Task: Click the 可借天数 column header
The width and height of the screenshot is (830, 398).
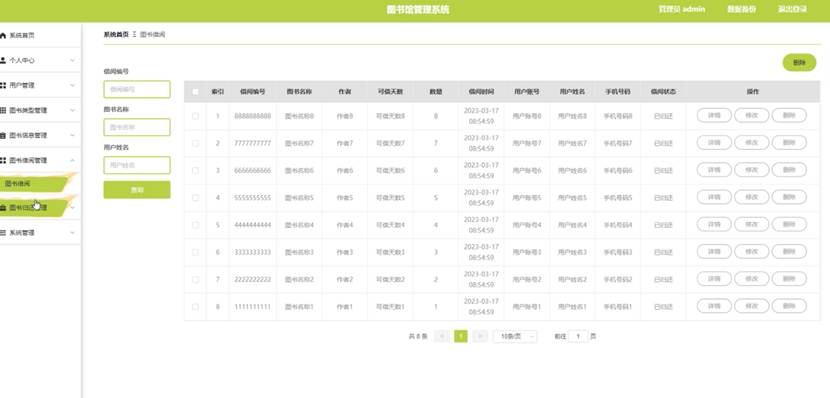Action: pyautogui.click(x=390, y=92)
